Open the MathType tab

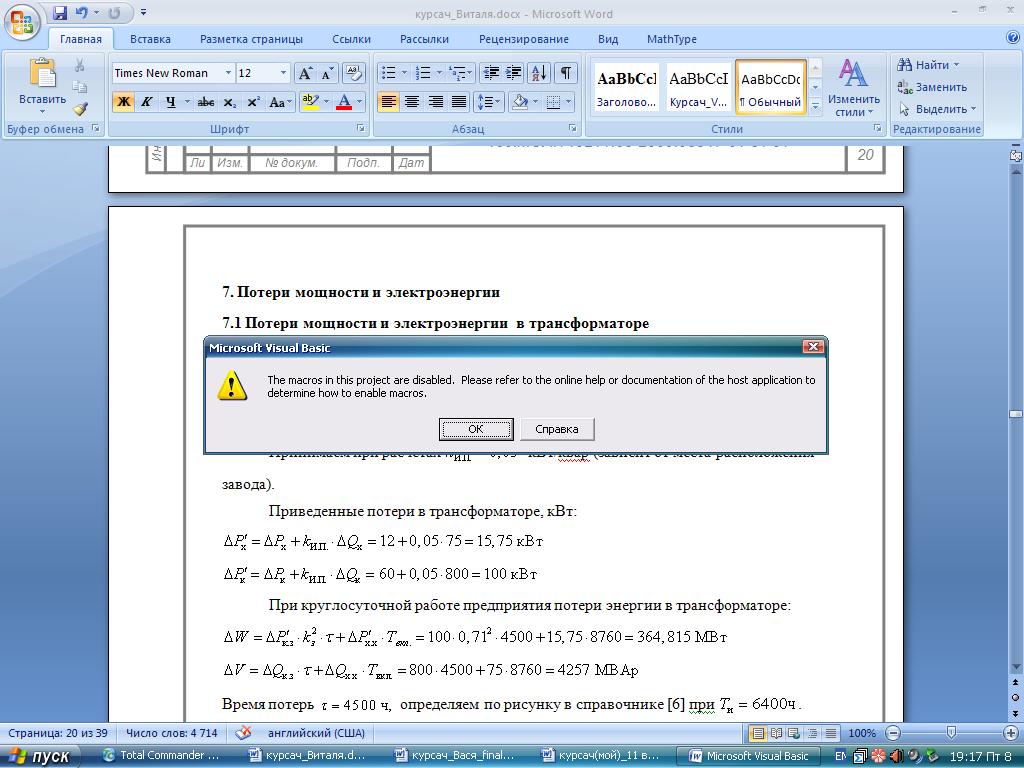pos(671,39)
